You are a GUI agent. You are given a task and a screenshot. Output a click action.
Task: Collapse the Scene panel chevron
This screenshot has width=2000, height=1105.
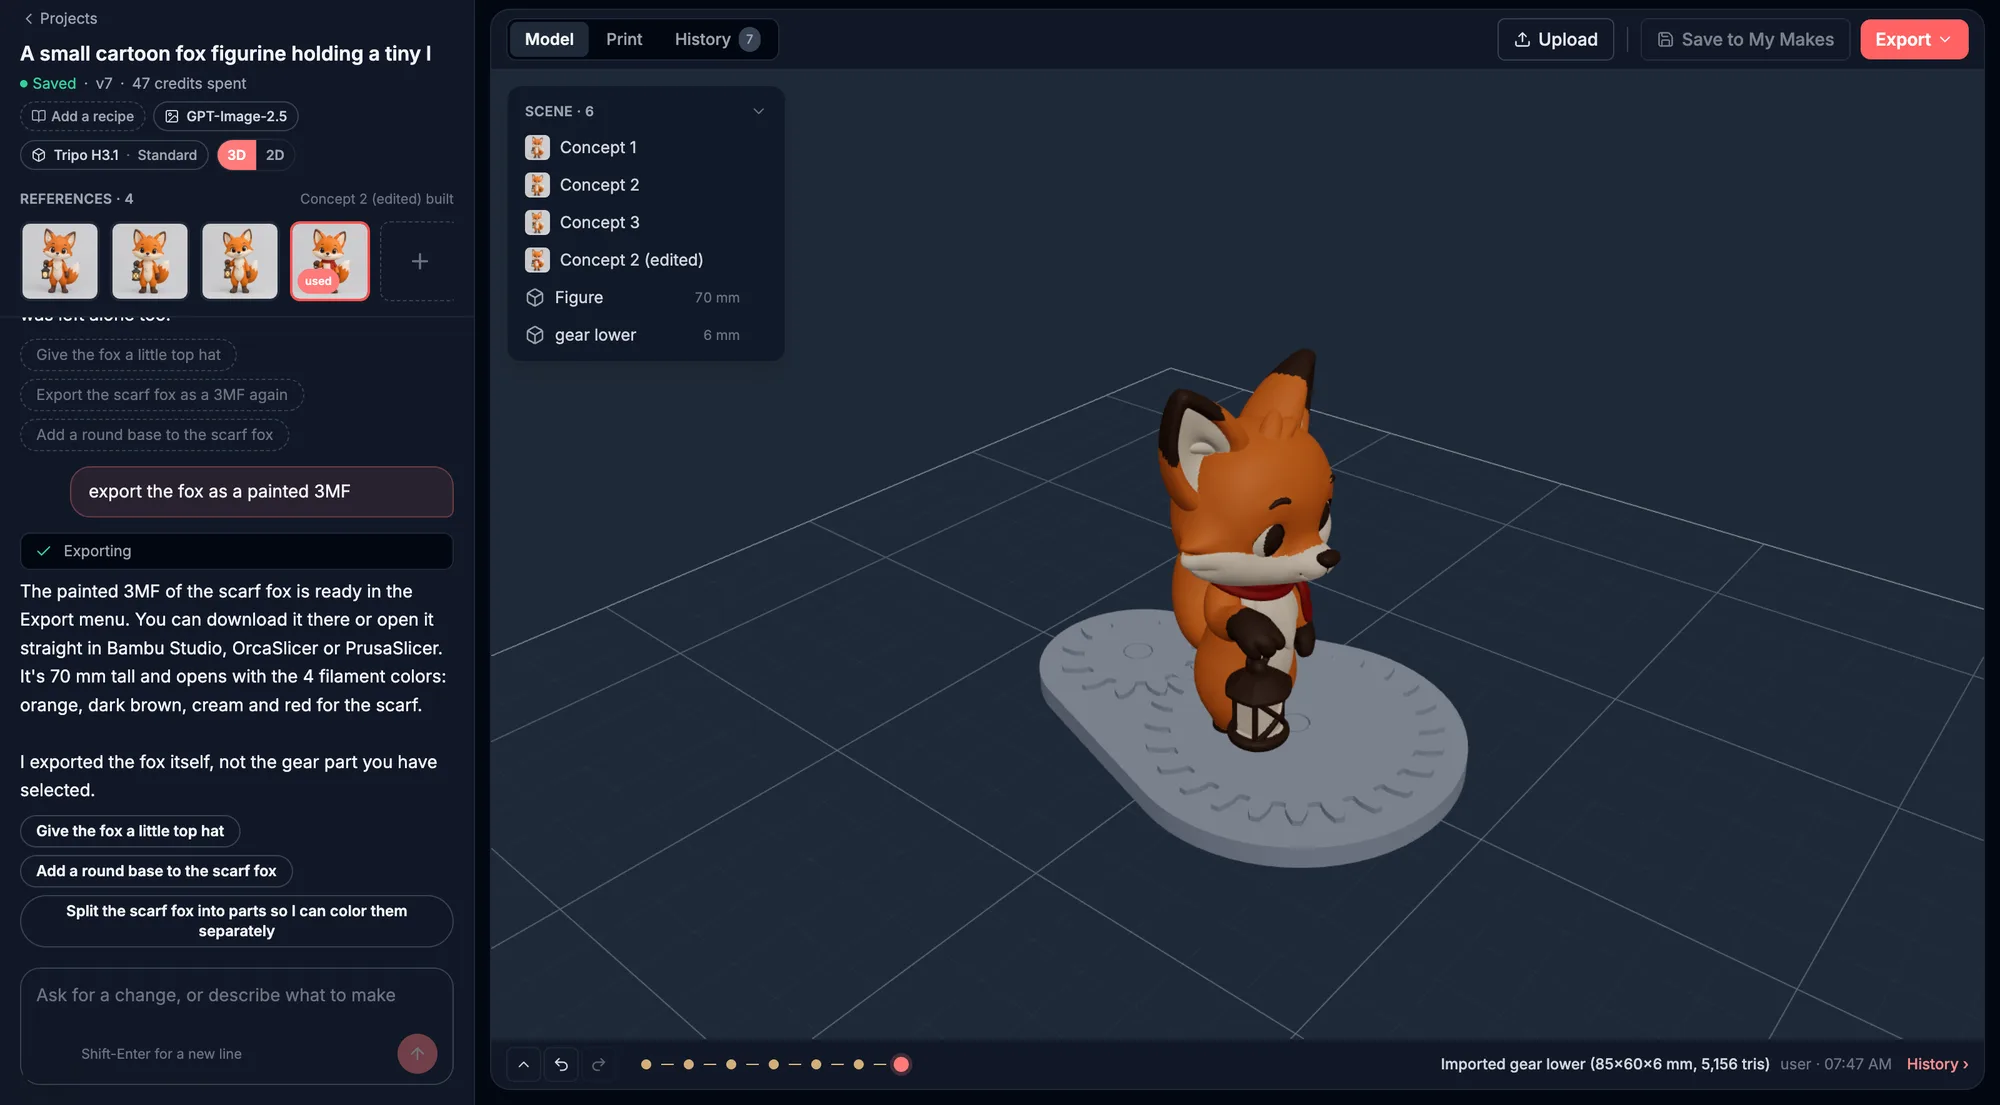[758, 111]
